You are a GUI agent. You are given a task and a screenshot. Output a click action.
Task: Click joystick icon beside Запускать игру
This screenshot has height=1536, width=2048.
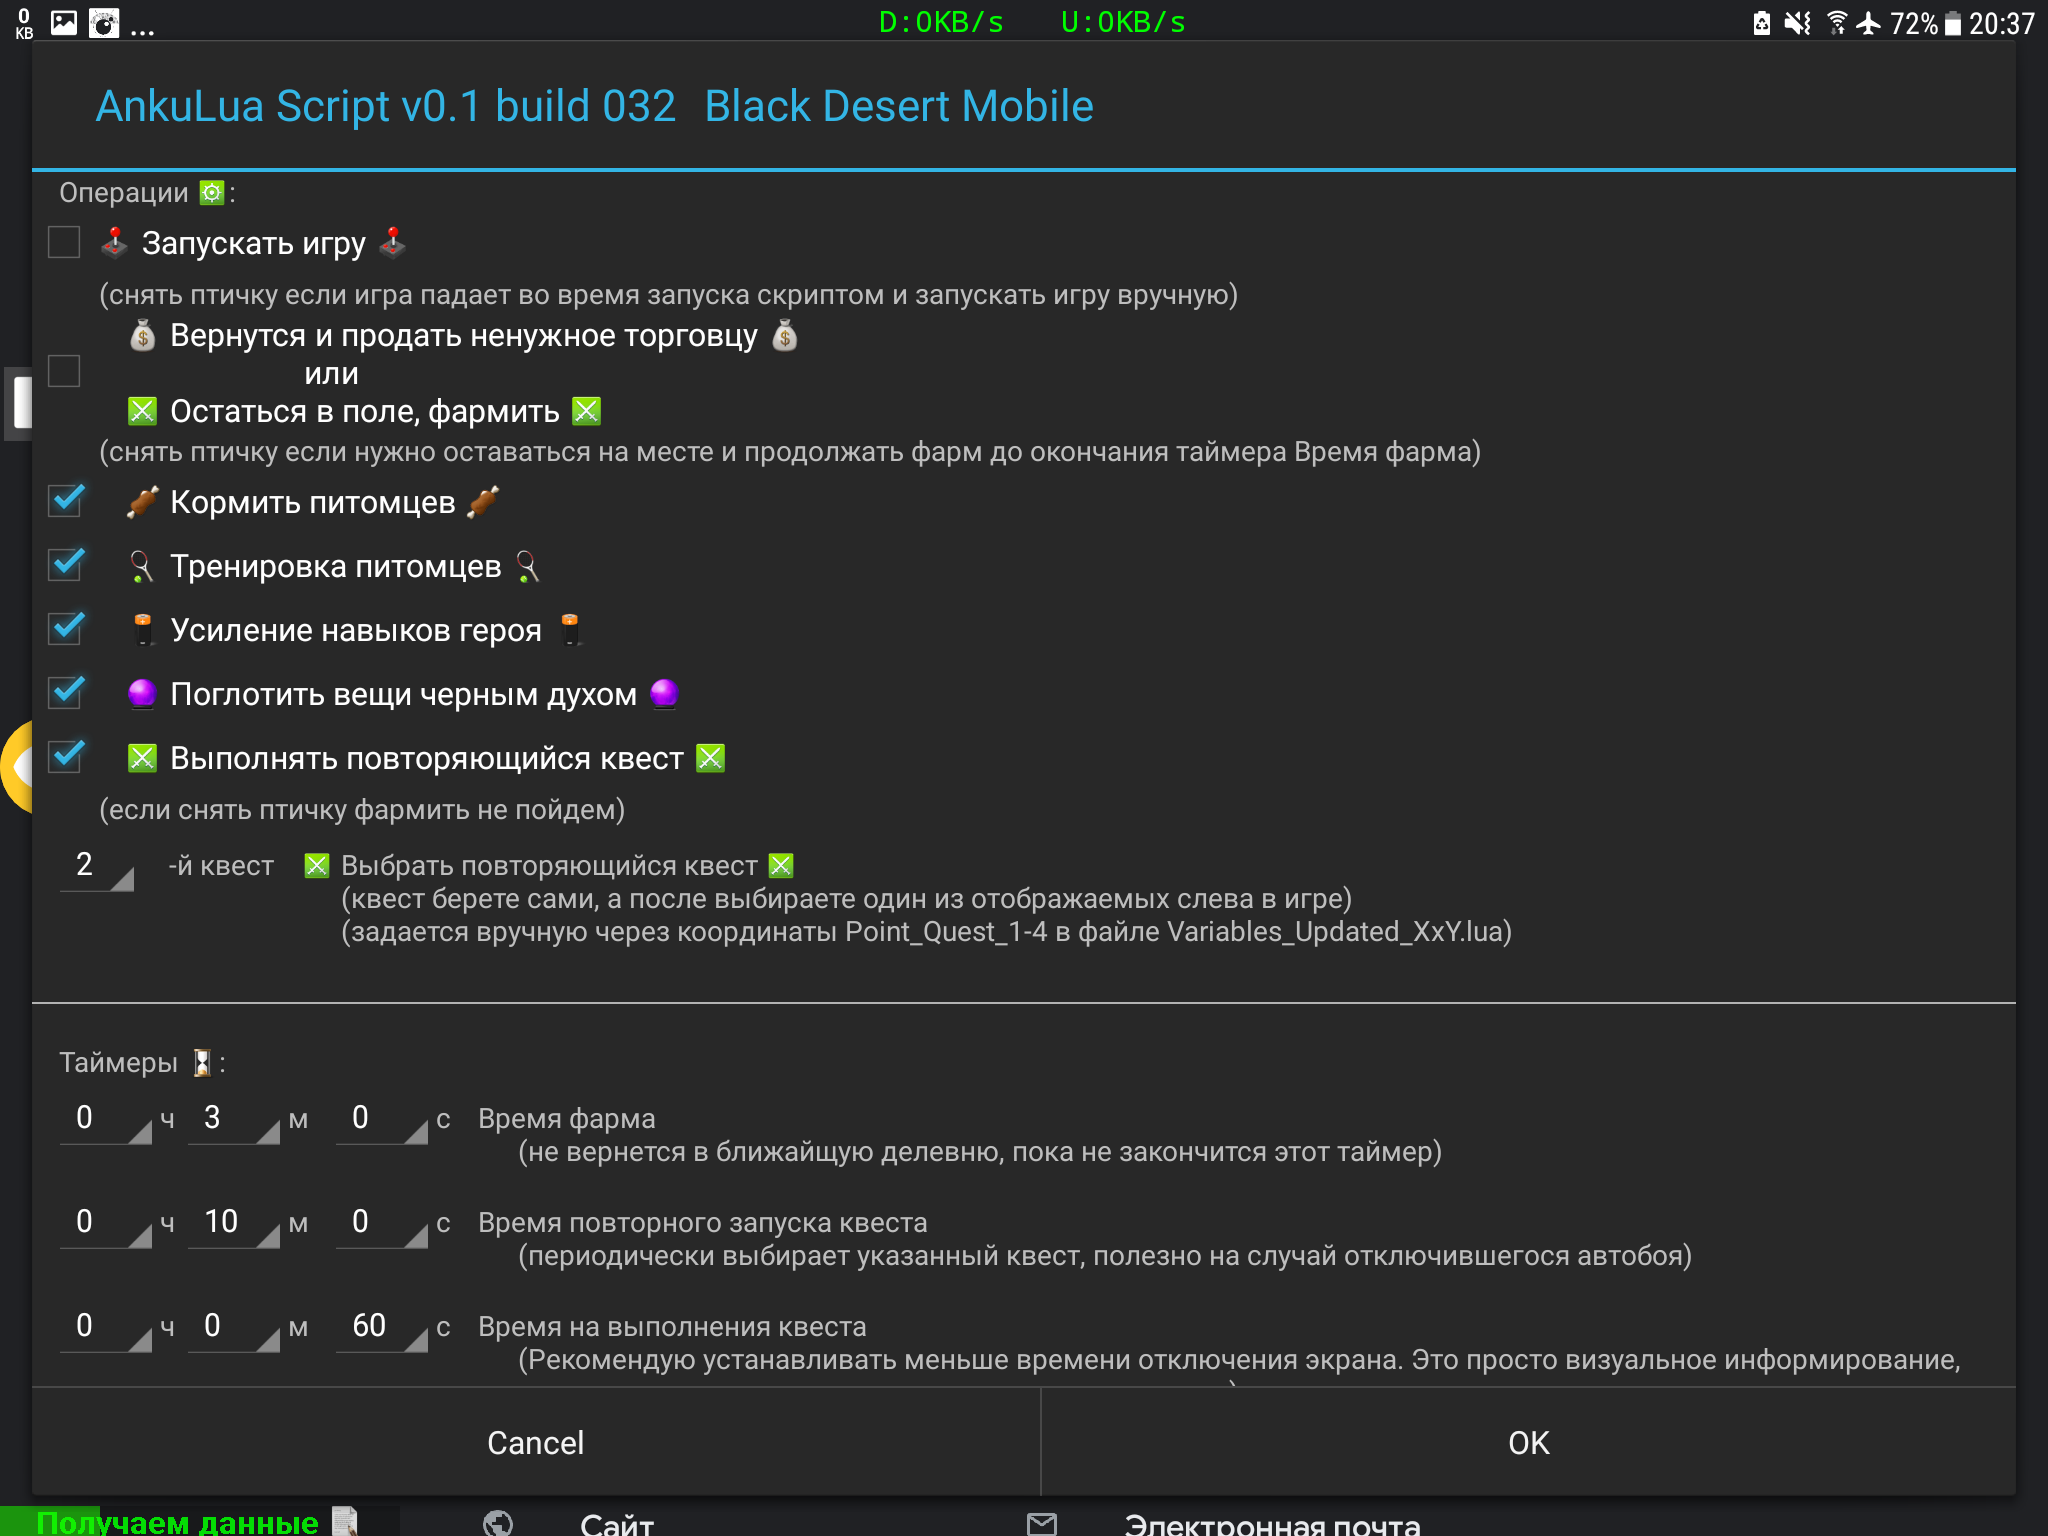tap(114, 242)
